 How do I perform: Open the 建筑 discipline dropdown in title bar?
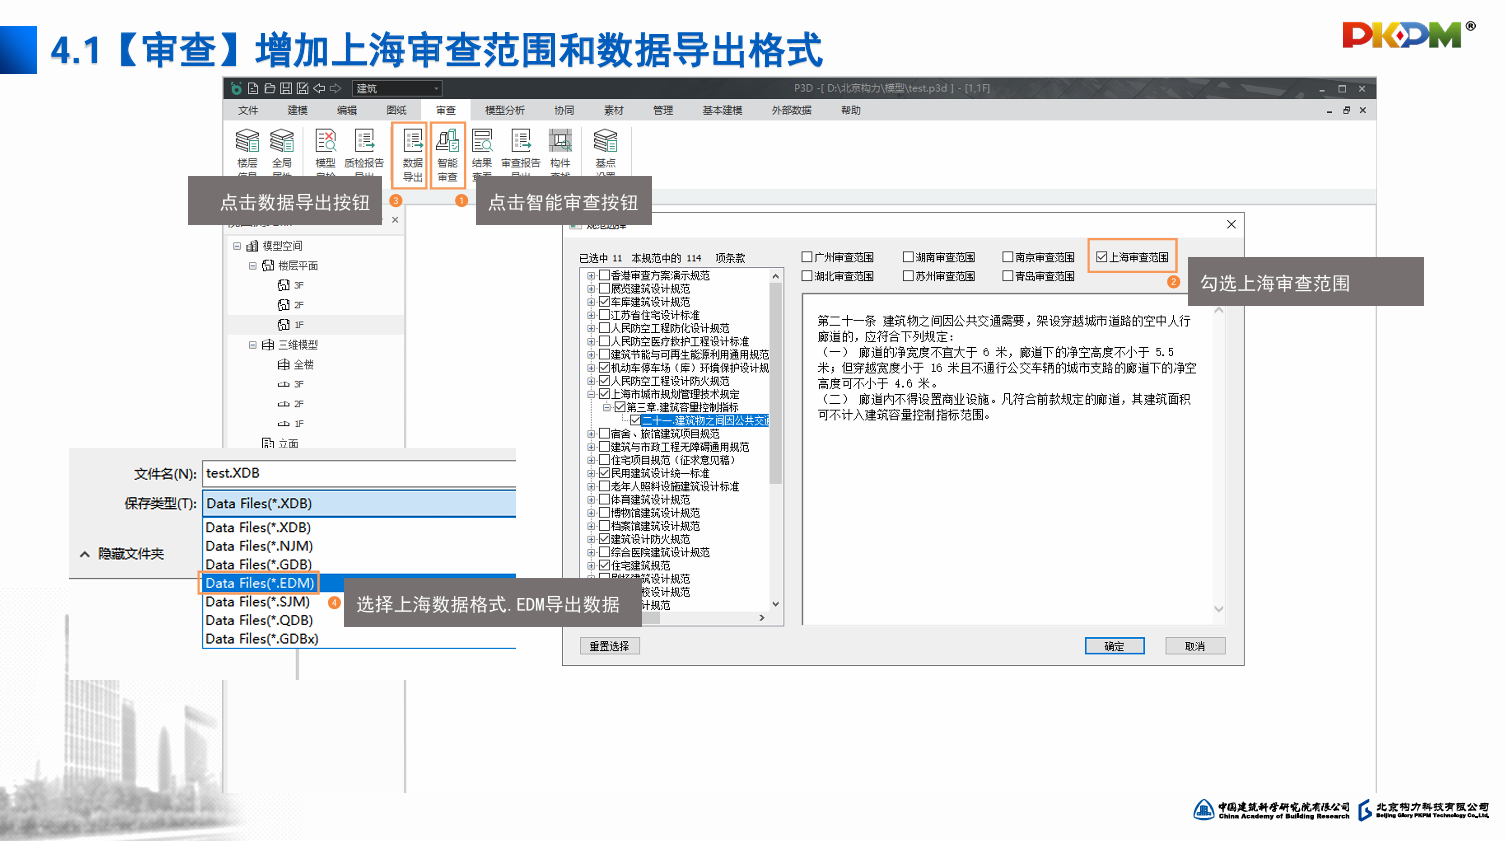[397, 88]
